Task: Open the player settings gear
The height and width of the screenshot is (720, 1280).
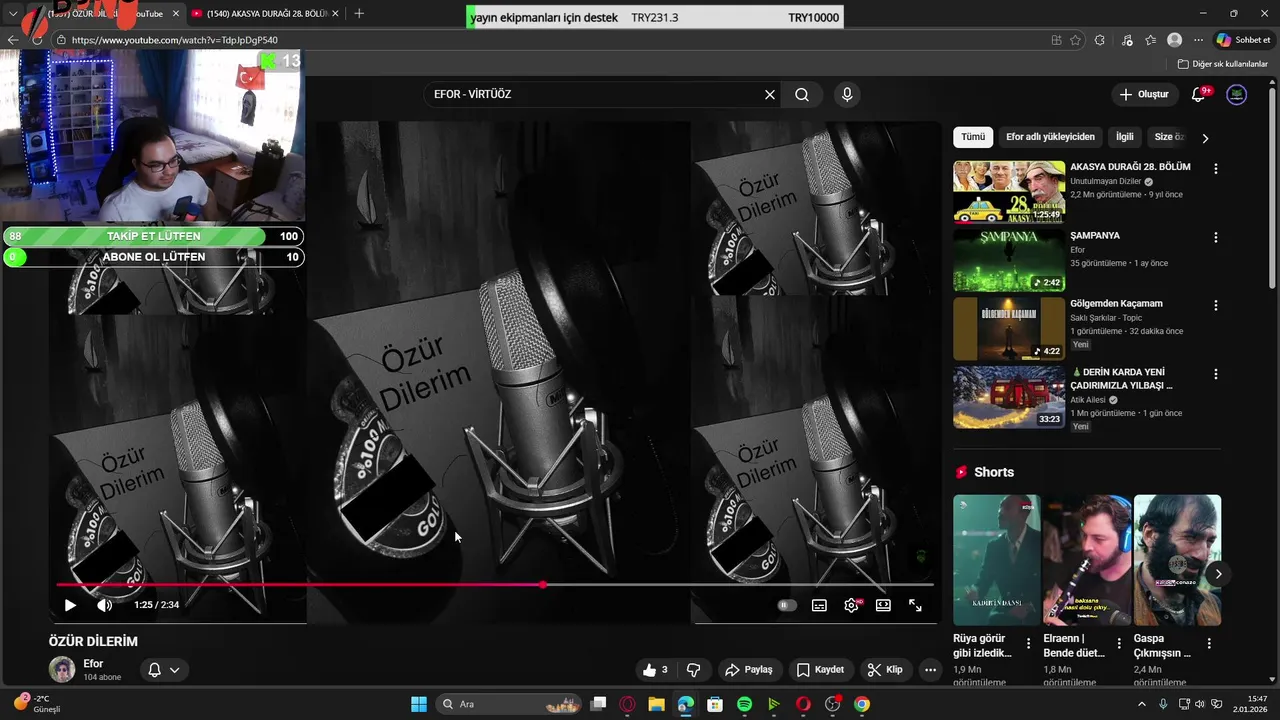Action: pos(851,605)
